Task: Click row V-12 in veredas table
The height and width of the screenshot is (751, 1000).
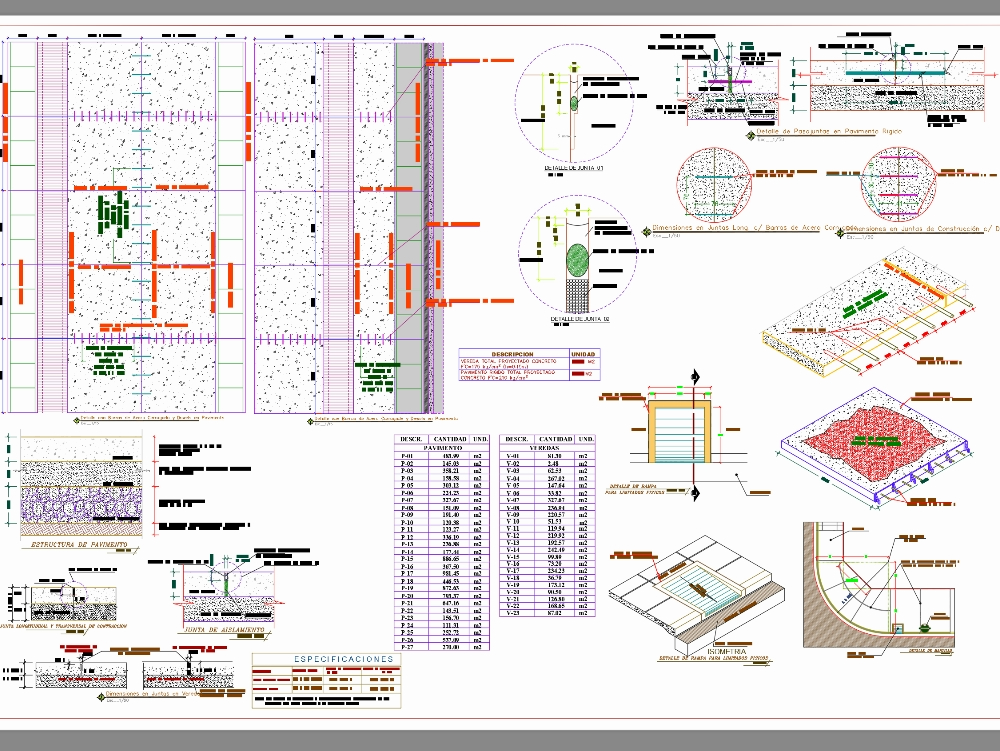Action: click(x=548, y=534)
